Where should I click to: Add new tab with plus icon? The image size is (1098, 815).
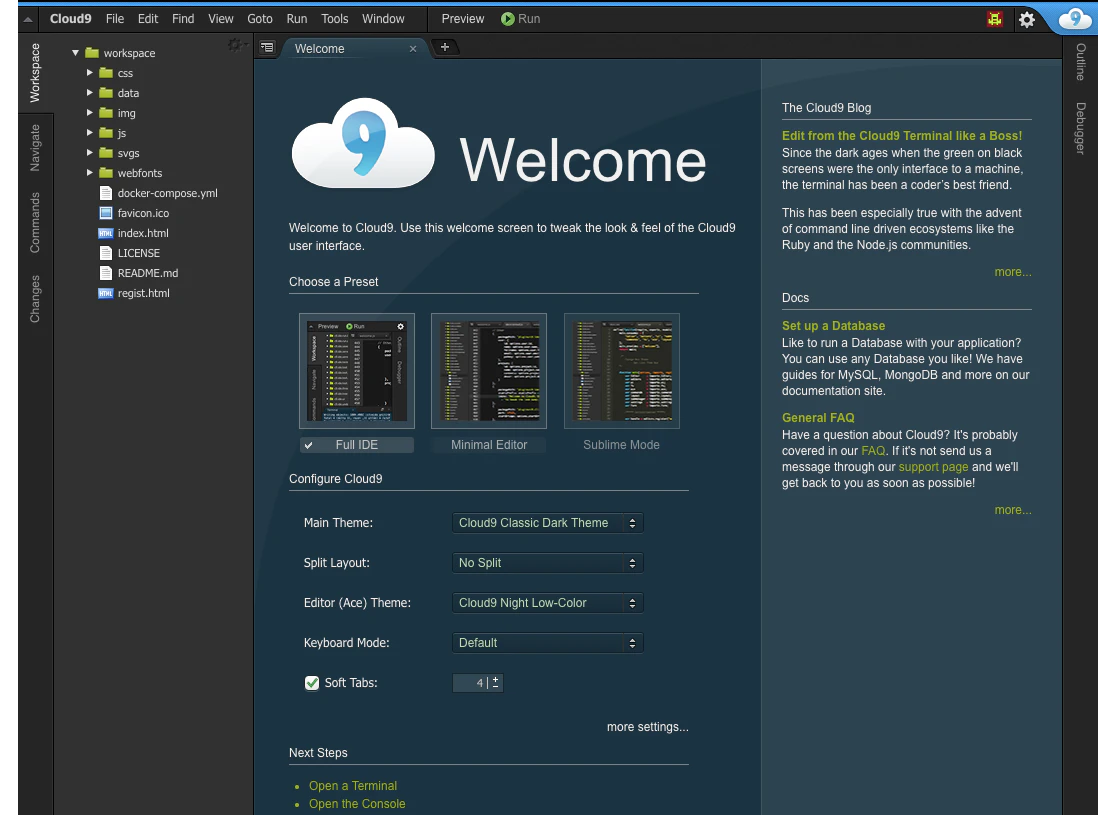(x=445, y=47)
